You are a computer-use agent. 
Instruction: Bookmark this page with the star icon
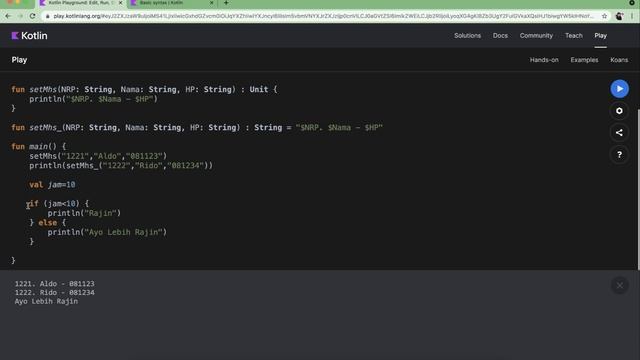(x=604, y=16)
